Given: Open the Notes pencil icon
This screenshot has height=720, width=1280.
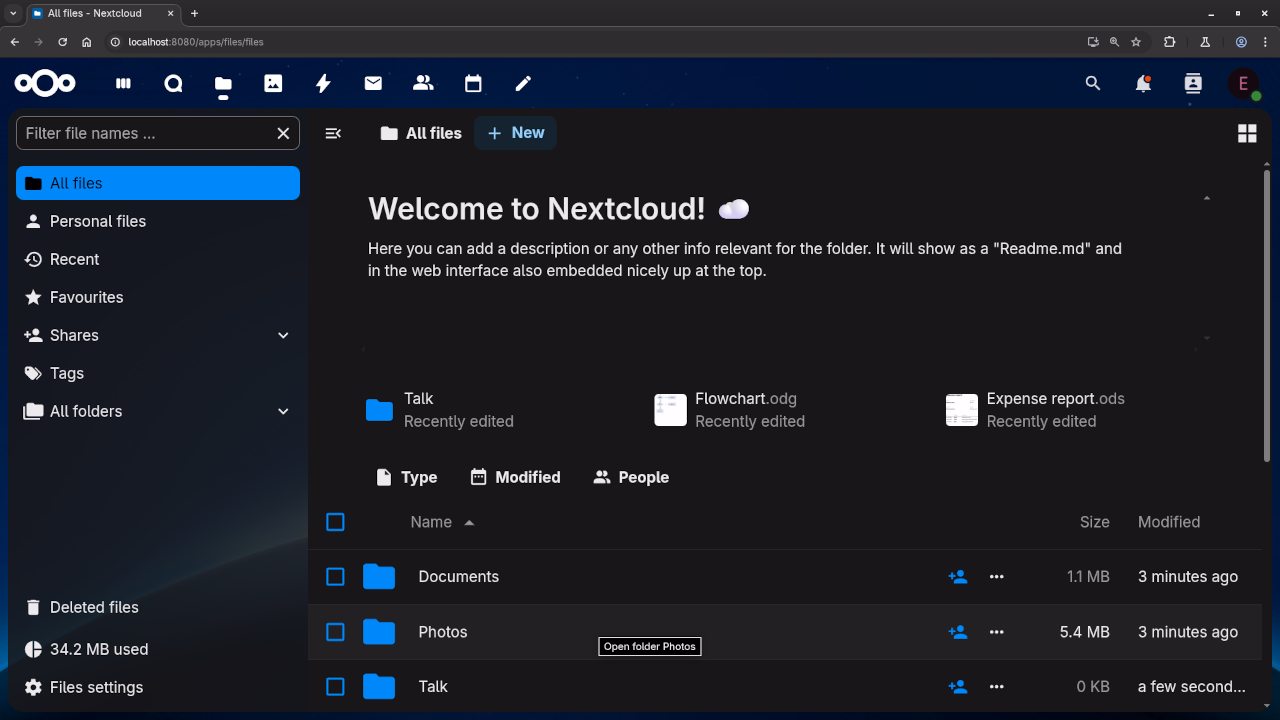Looking at the screenshot, I should click(523, 84).
